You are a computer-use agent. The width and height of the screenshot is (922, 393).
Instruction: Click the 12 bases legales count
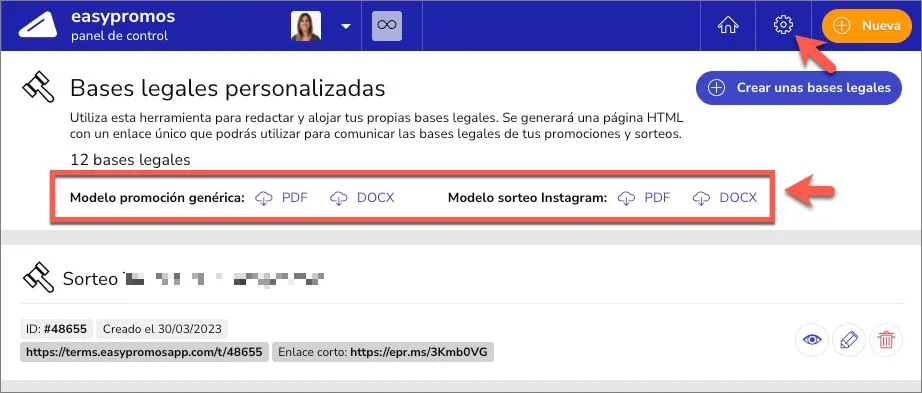point(130,159)
